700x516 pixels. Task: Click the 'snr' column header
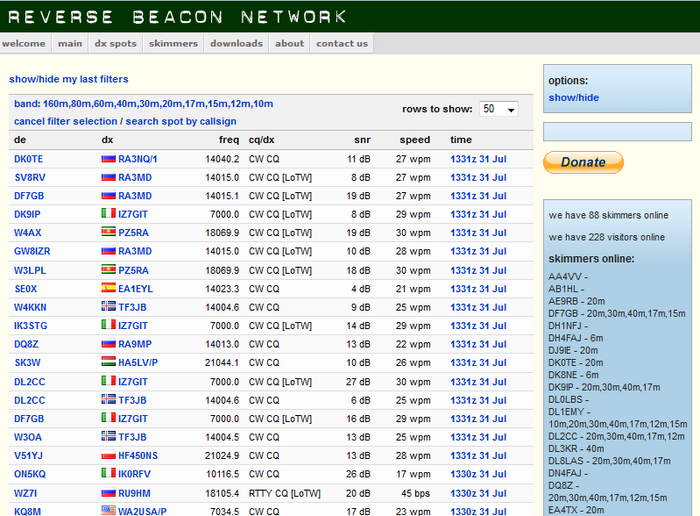[362, 140]
